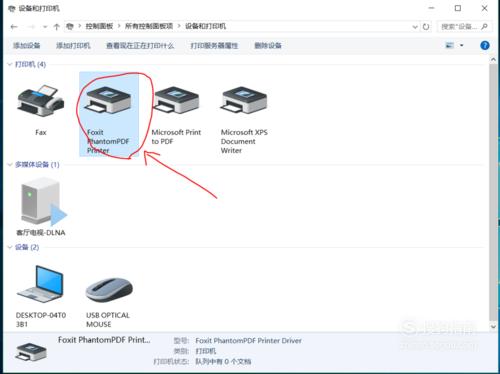
Task: Select the Microsoft Print to PDF icon
Action: coord(176,100)
